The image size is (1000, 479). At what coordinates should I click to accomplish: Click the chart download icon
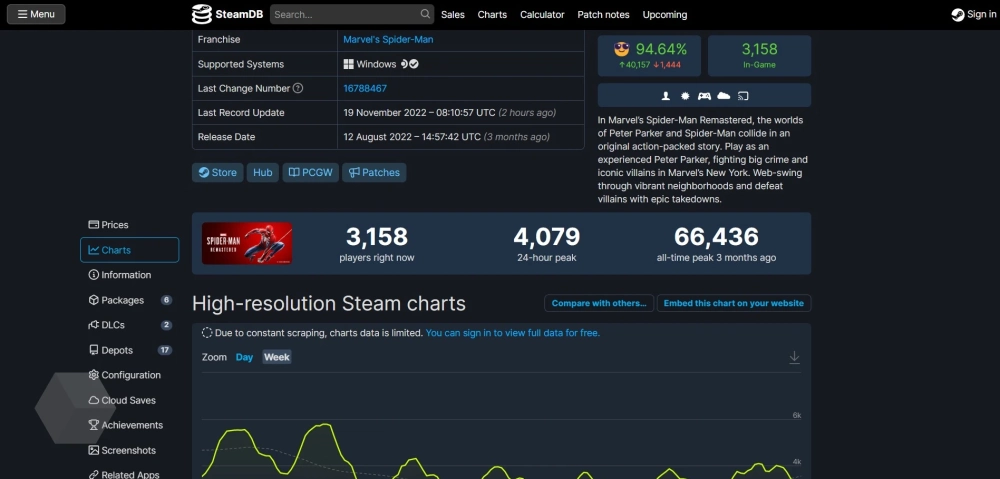coord(795,358)
